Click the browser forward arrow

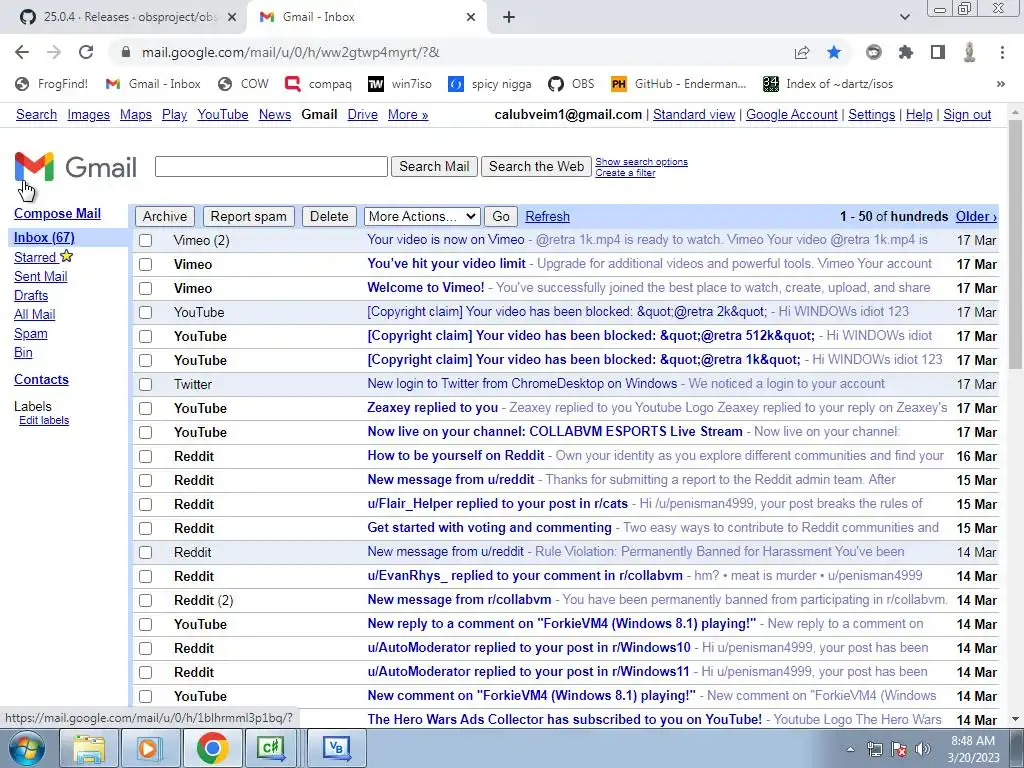click(54, 52)
